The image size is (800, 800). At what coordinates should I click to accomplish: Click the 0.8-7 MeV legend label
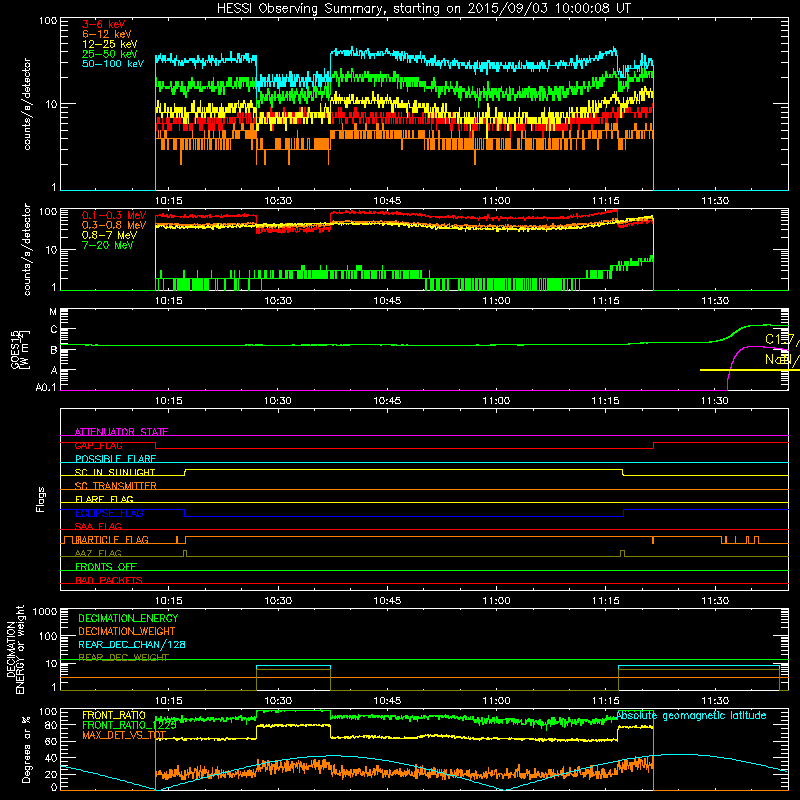[x=109, y=235]
